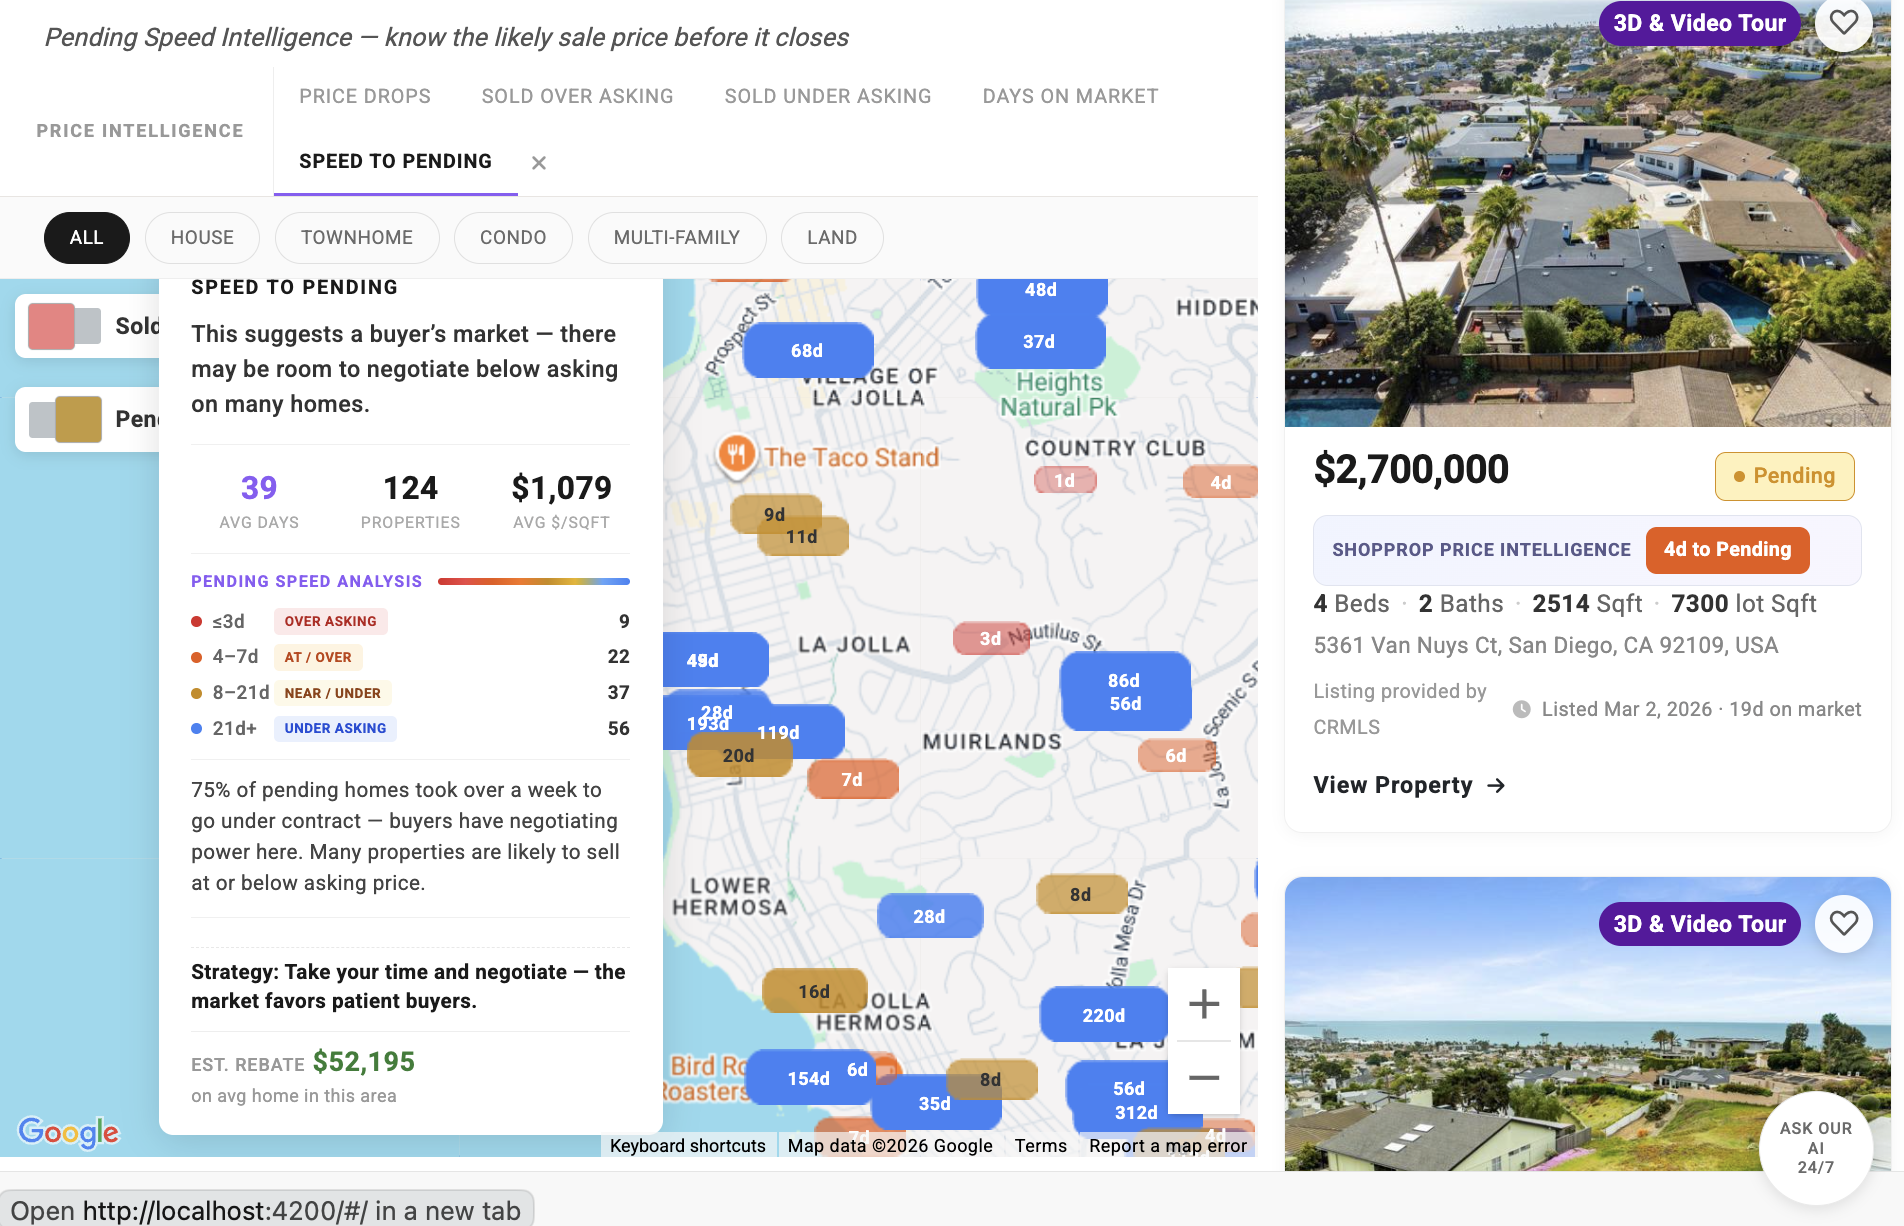Switch to Sold Over Asking tab
Viewport: 1904px width, 1226px height.
577,96
